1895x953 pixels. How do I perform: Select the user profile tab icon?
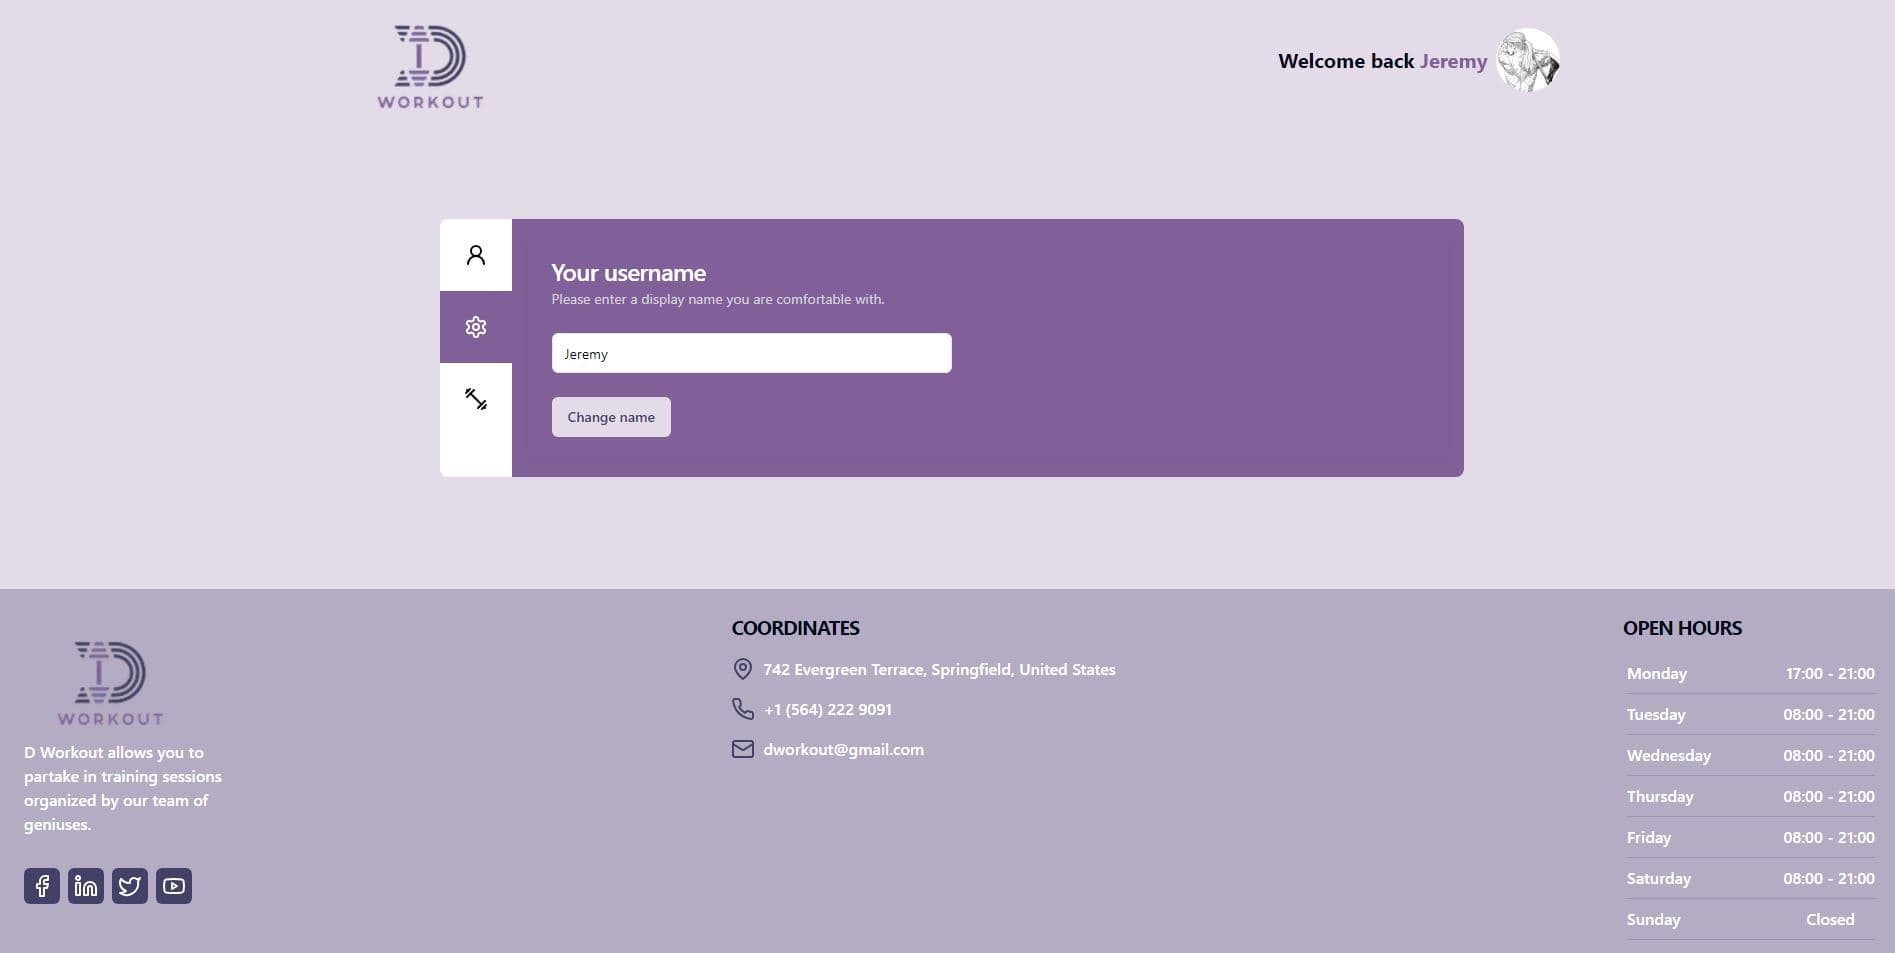click(475, 255)
